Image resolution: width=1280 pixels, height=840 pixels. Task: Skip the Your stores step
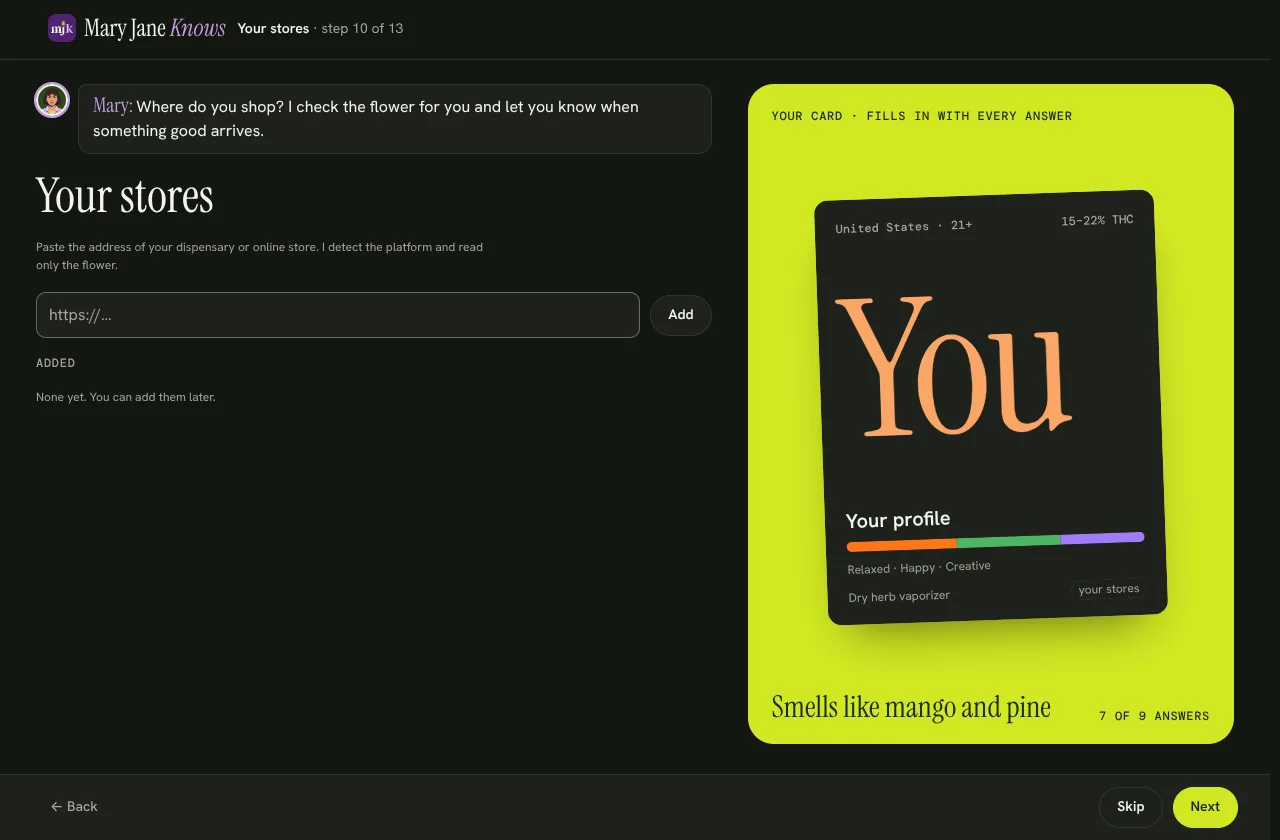(1131, 807)
